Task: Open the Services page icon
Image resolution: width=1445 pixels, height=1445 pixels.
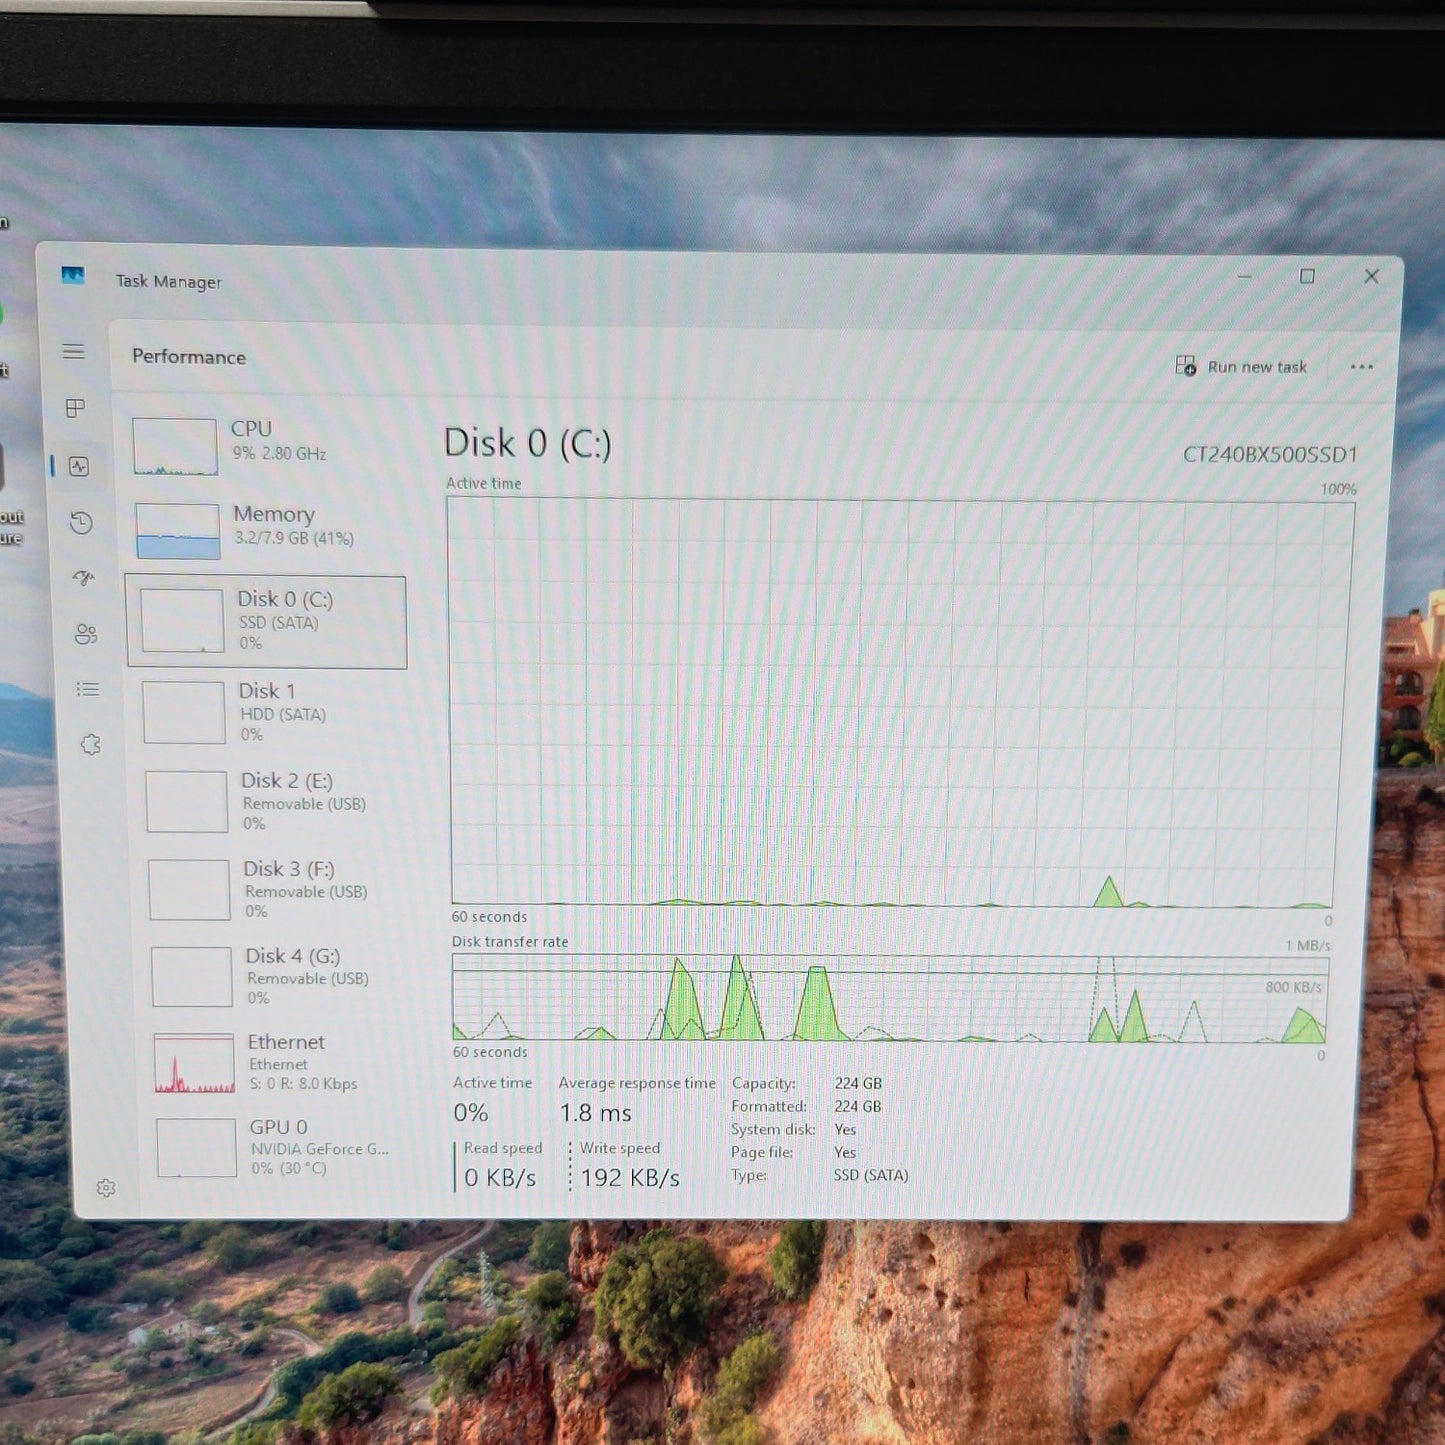Action: [x=91, y=744]
